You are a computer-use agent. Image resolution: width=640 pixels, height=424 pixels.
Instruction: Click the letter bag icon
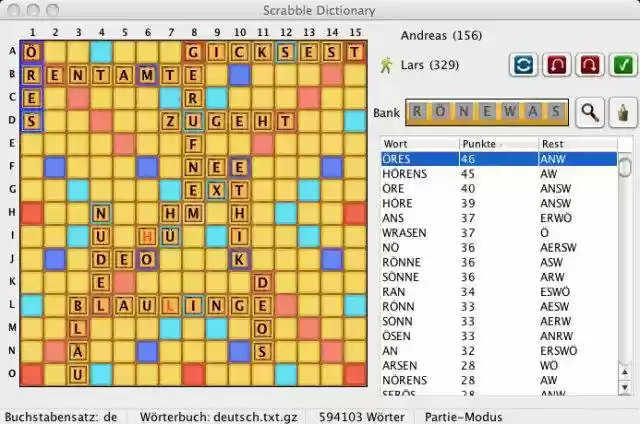click(623, 112)
